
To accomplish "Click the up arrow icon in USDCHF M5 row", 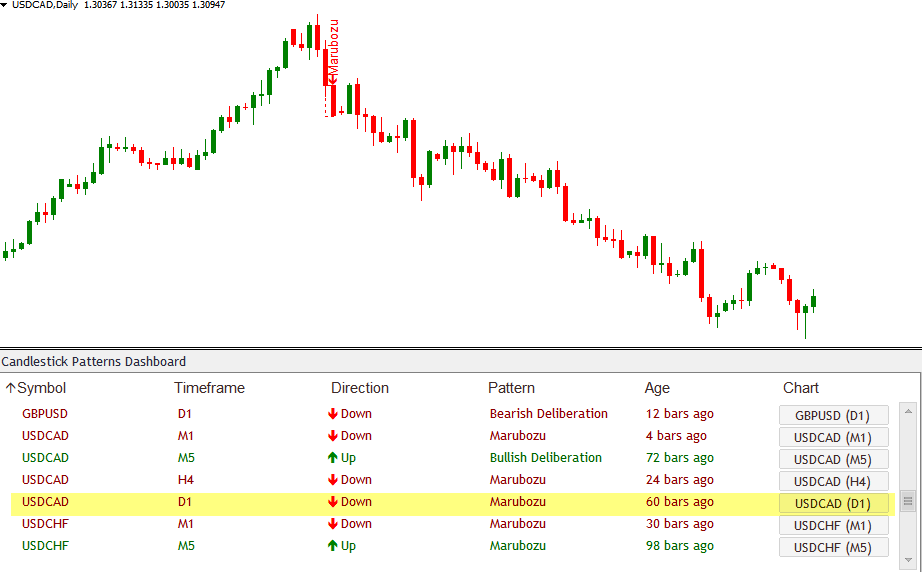I will coord(332,546).
